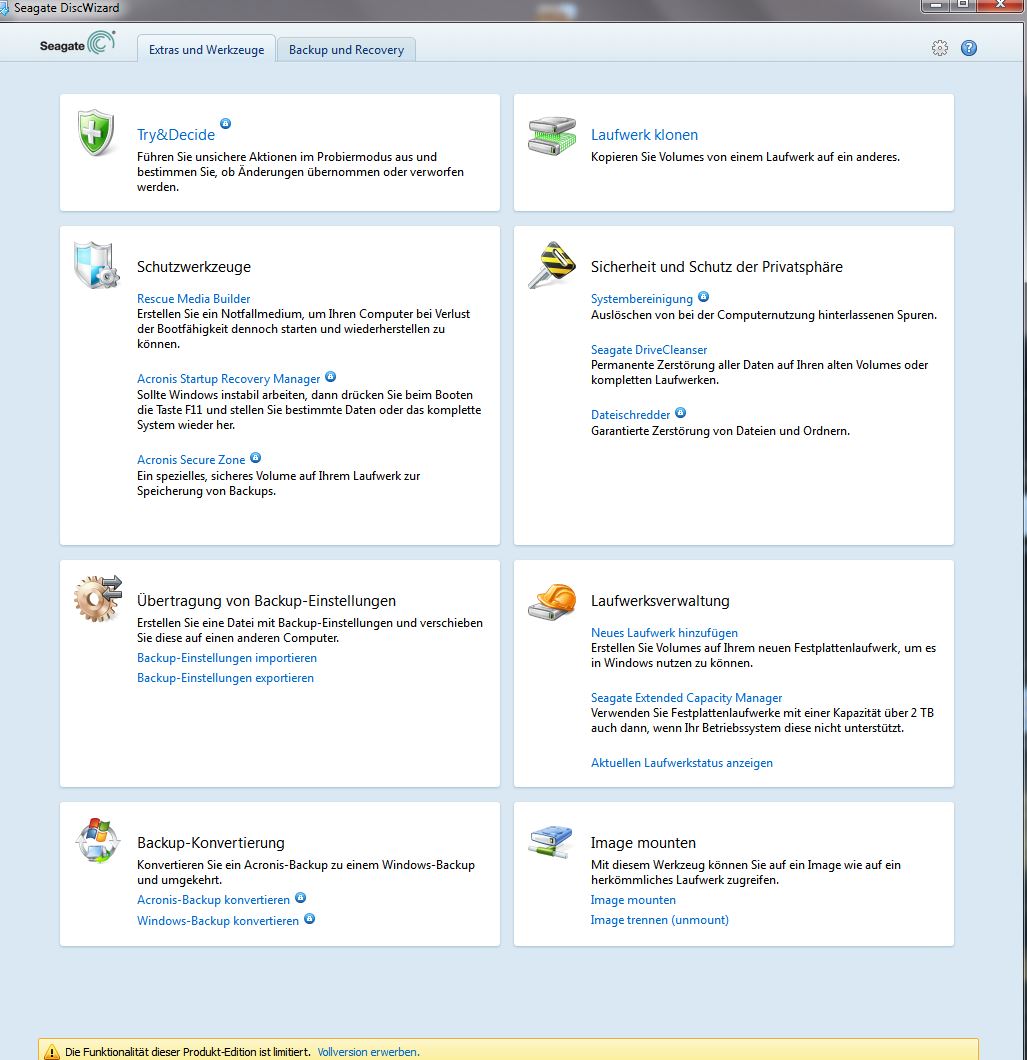Open Seagate DriveCleanser
The width and height of the screenshot is (1027, 1060).
tap(649, 350)
